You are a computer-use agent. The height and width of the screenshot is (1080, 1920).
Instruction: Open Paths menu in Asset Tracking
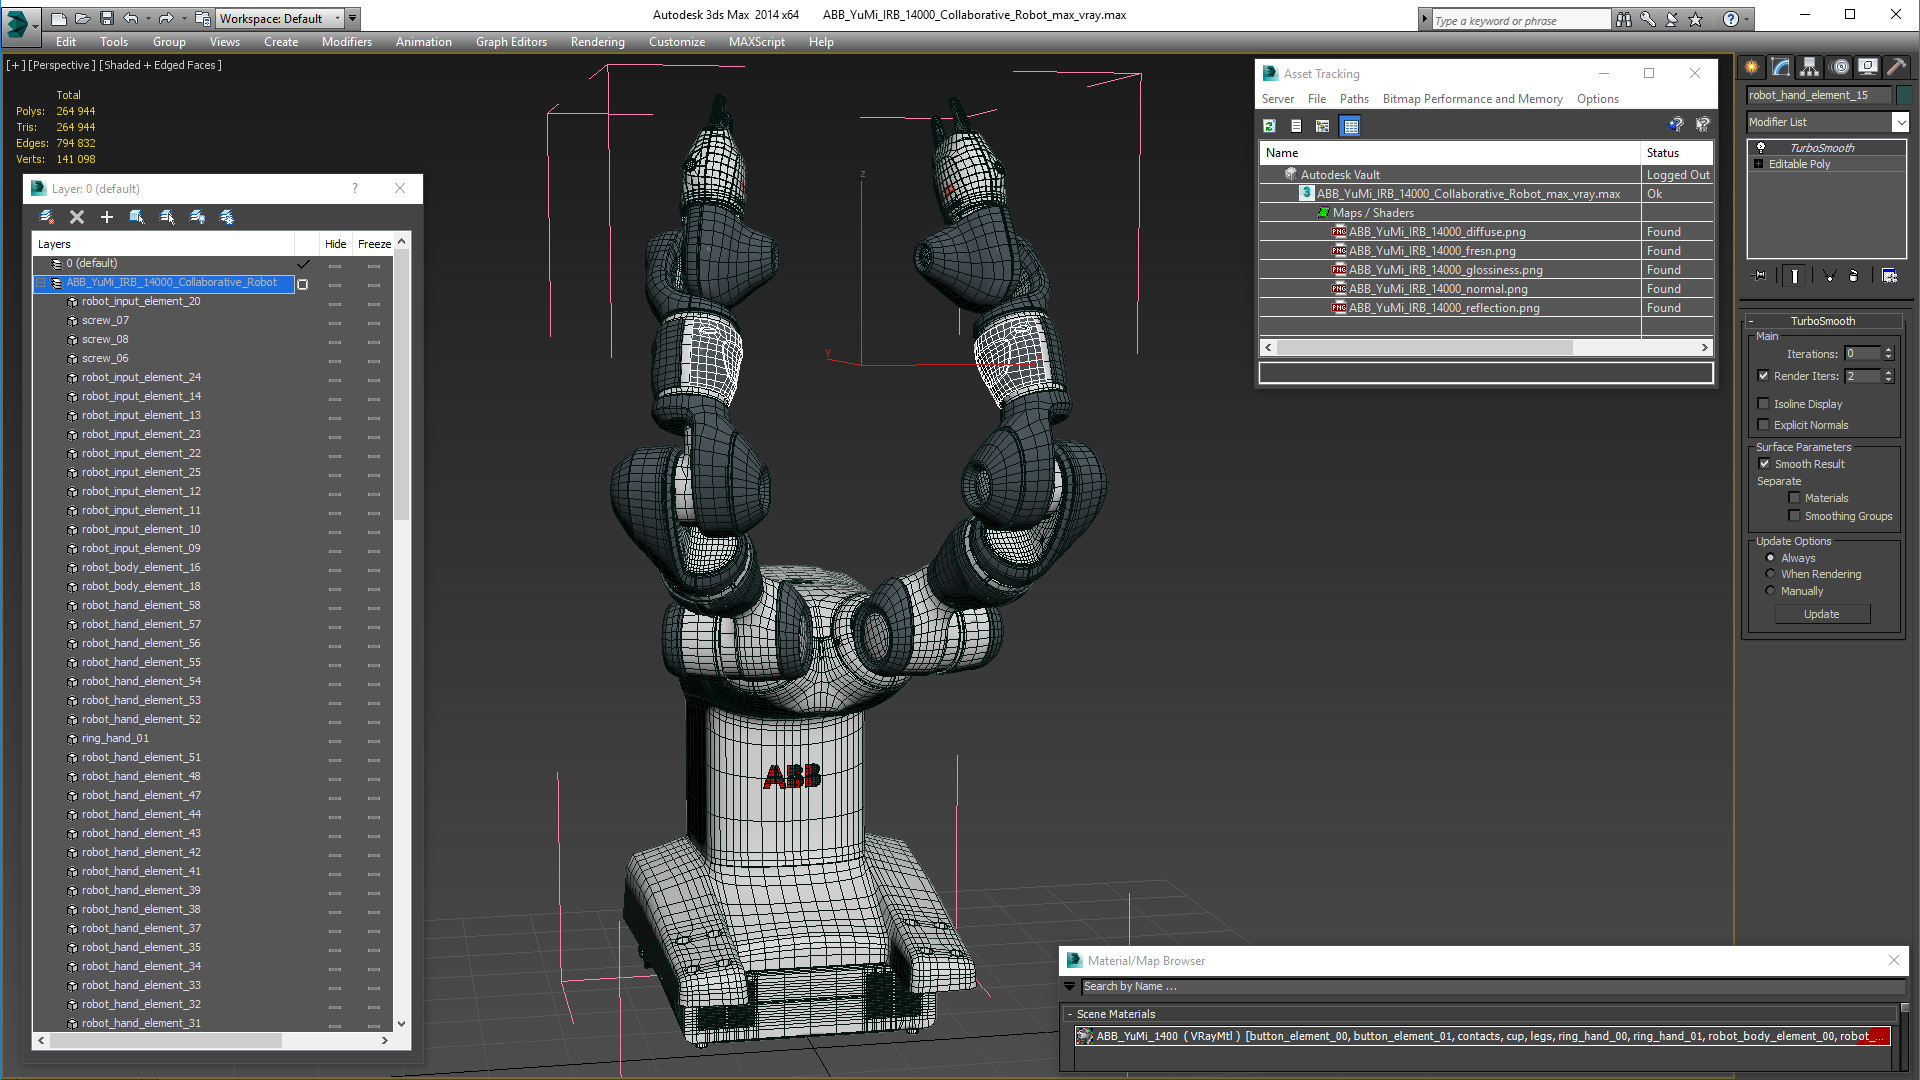click(x=1354, y=99)
